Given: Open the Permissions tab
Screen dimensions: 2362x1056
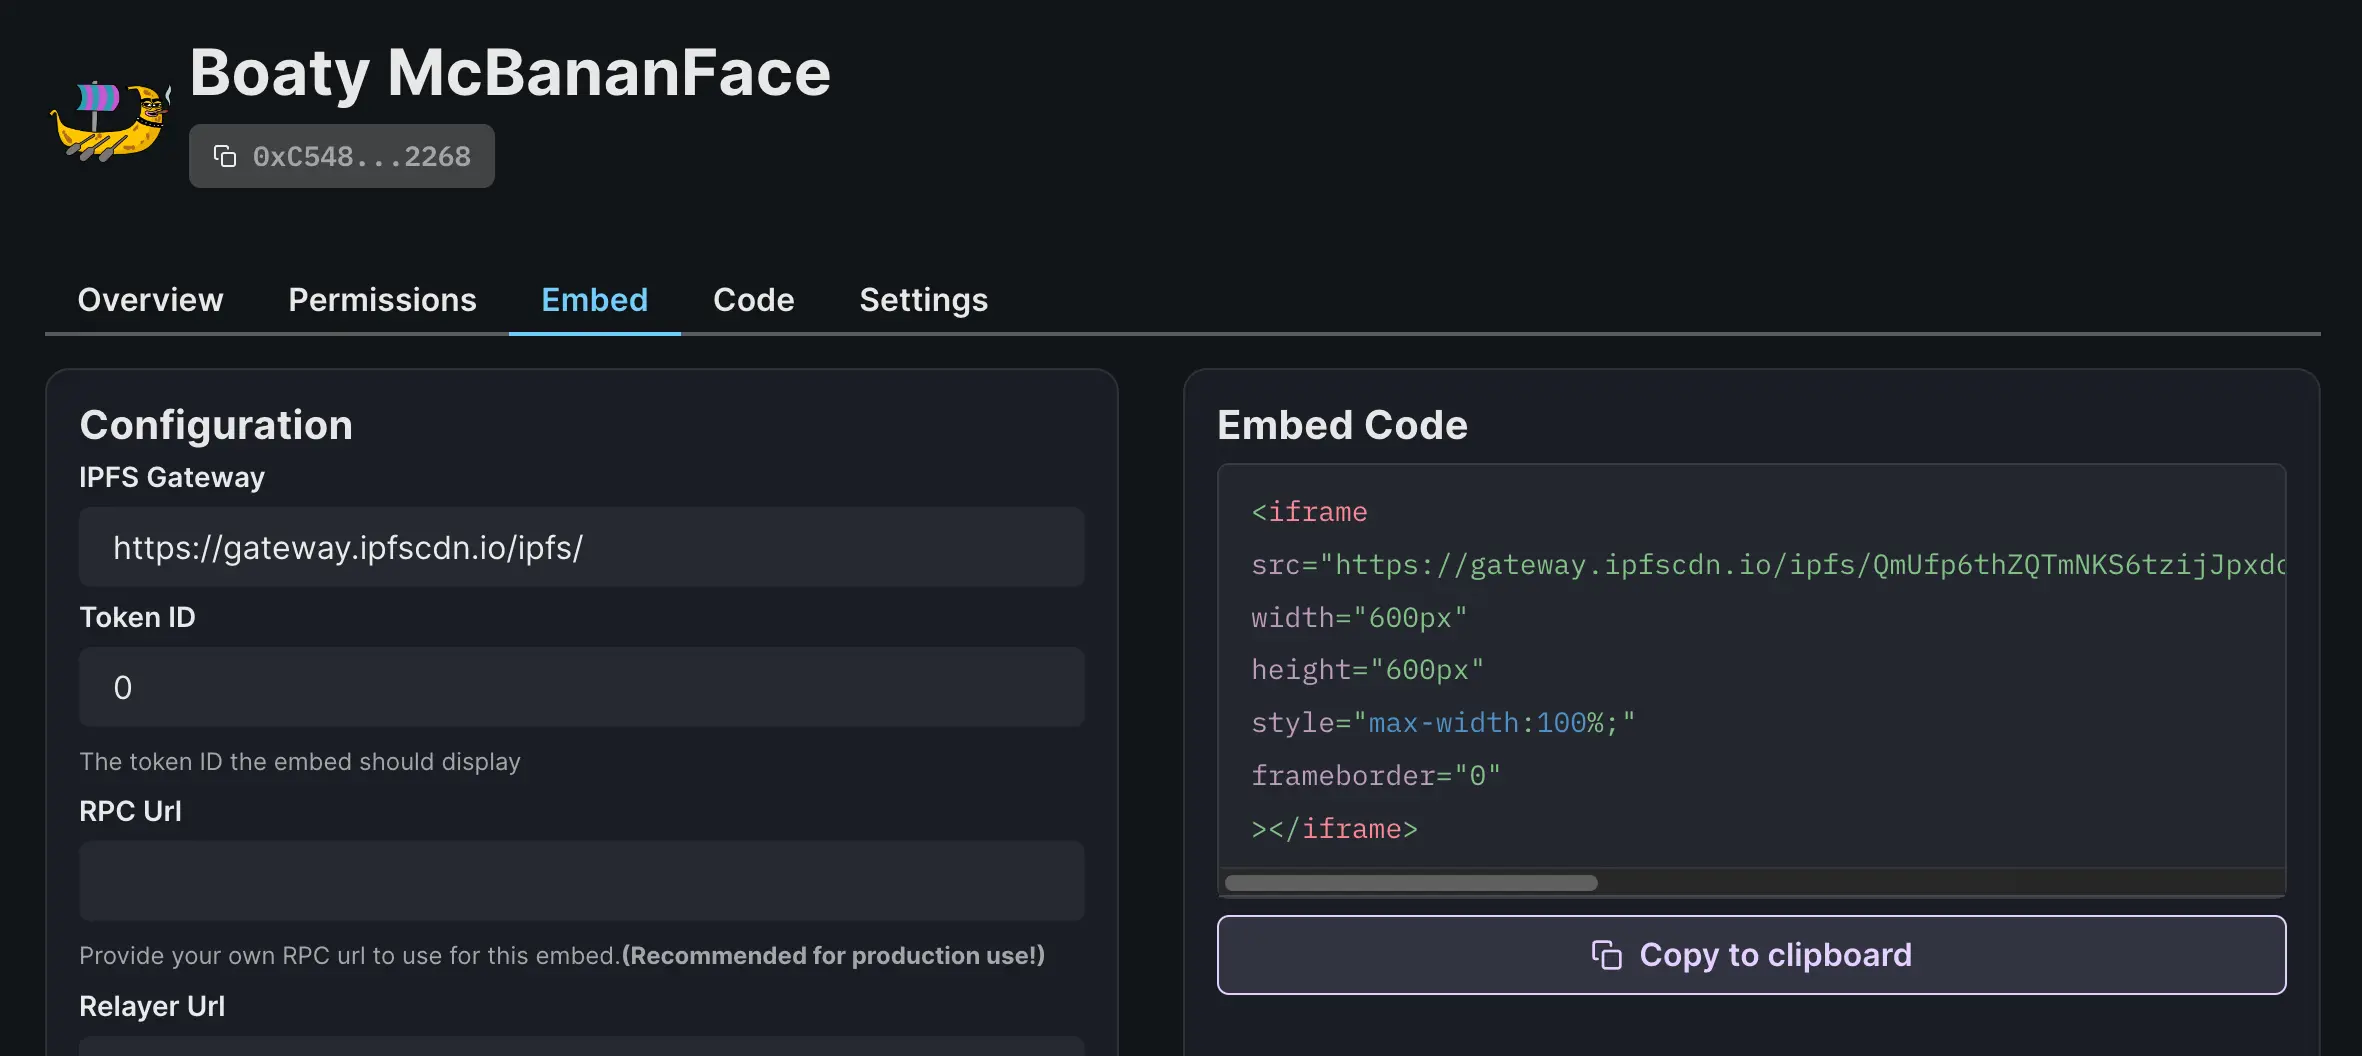Looking at the screenshot, I should tap(382, 300).
